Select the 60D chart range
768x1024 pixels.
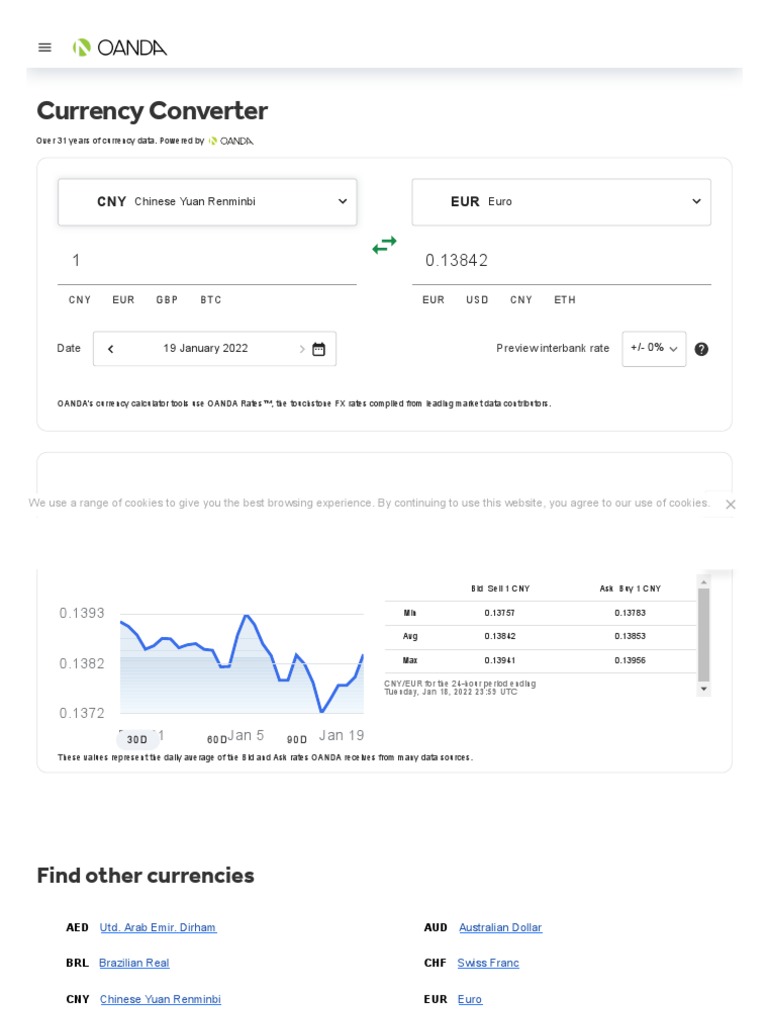[217, 739]
